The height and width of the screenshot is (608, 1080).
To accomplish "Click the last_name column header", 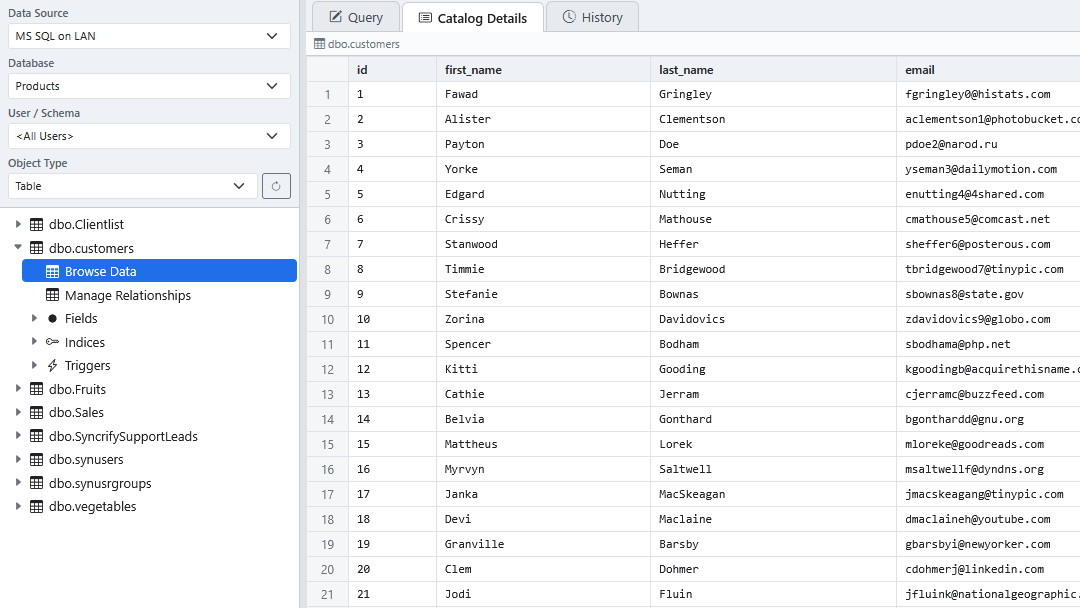I will click(773, 70).
